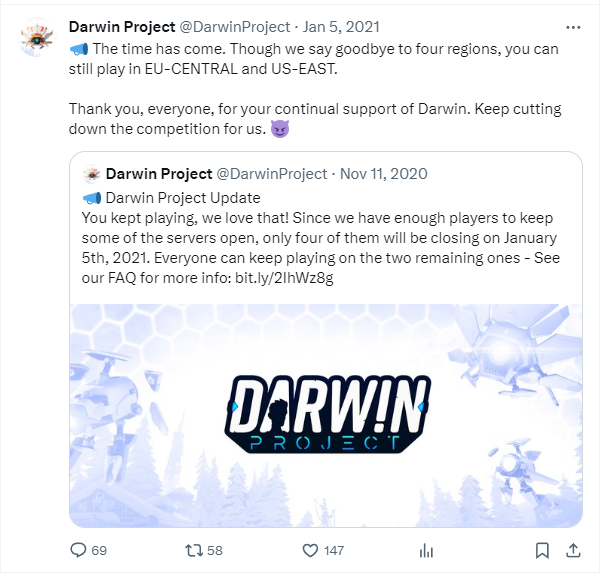Open the three-dot more options menu
Image resolution: width=602 pixels, height=573 pixels.
click(x=573, y=27)
